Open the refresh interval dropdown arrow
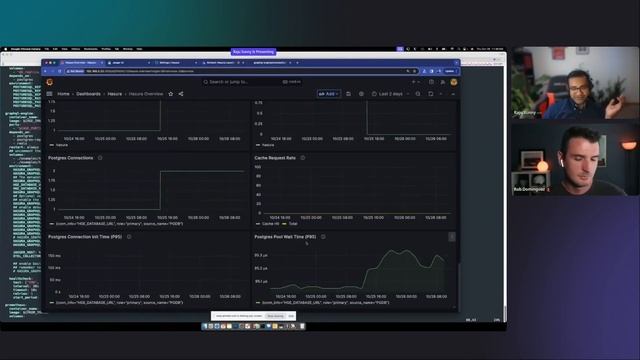The width and height of the screenshot is (640, 360). point(441,94)
